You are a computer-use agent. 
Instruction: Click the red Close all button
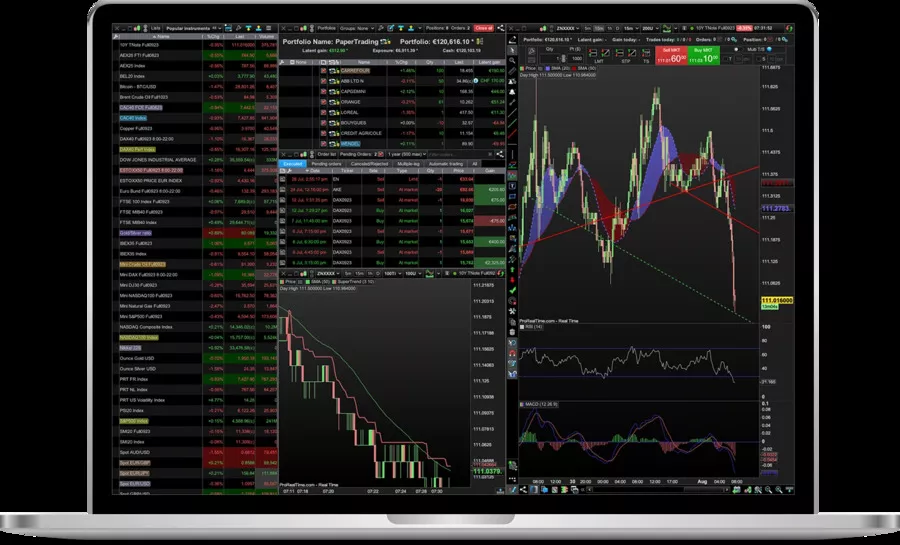tap(484, 28)
